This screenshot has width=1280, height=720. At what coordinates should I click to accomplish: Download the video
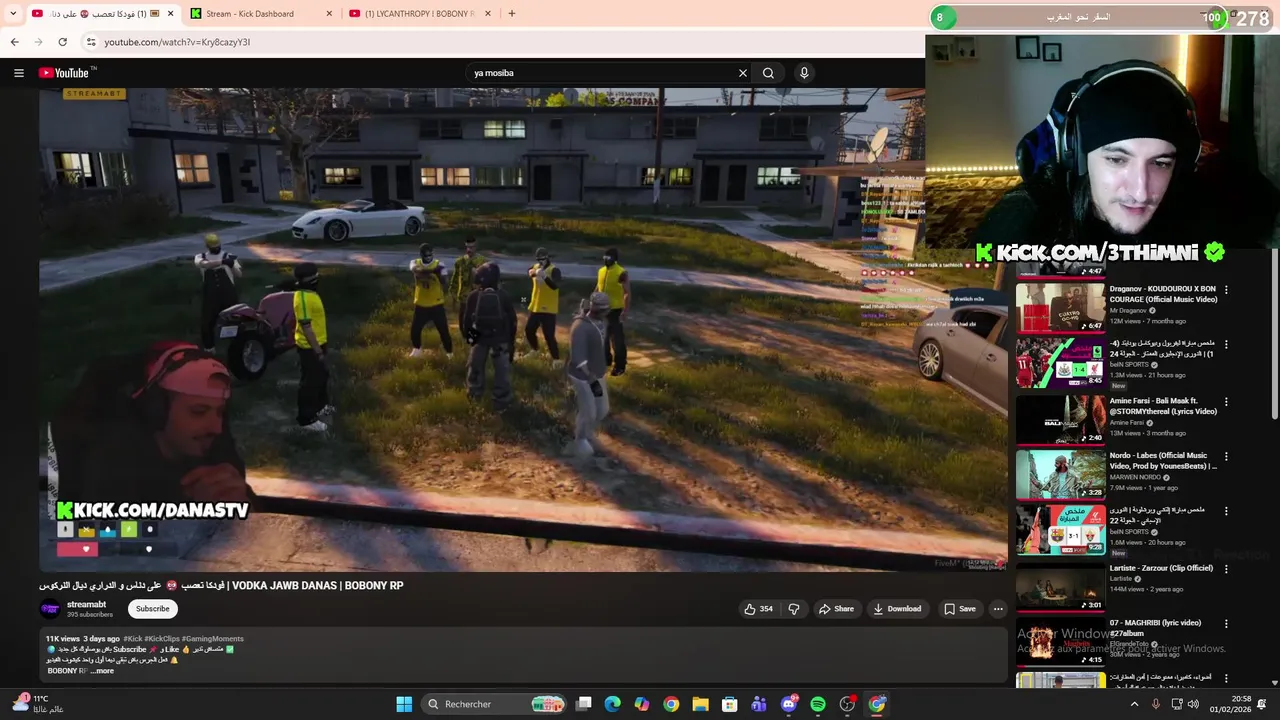pyautogui.click(x=897, y=608)
